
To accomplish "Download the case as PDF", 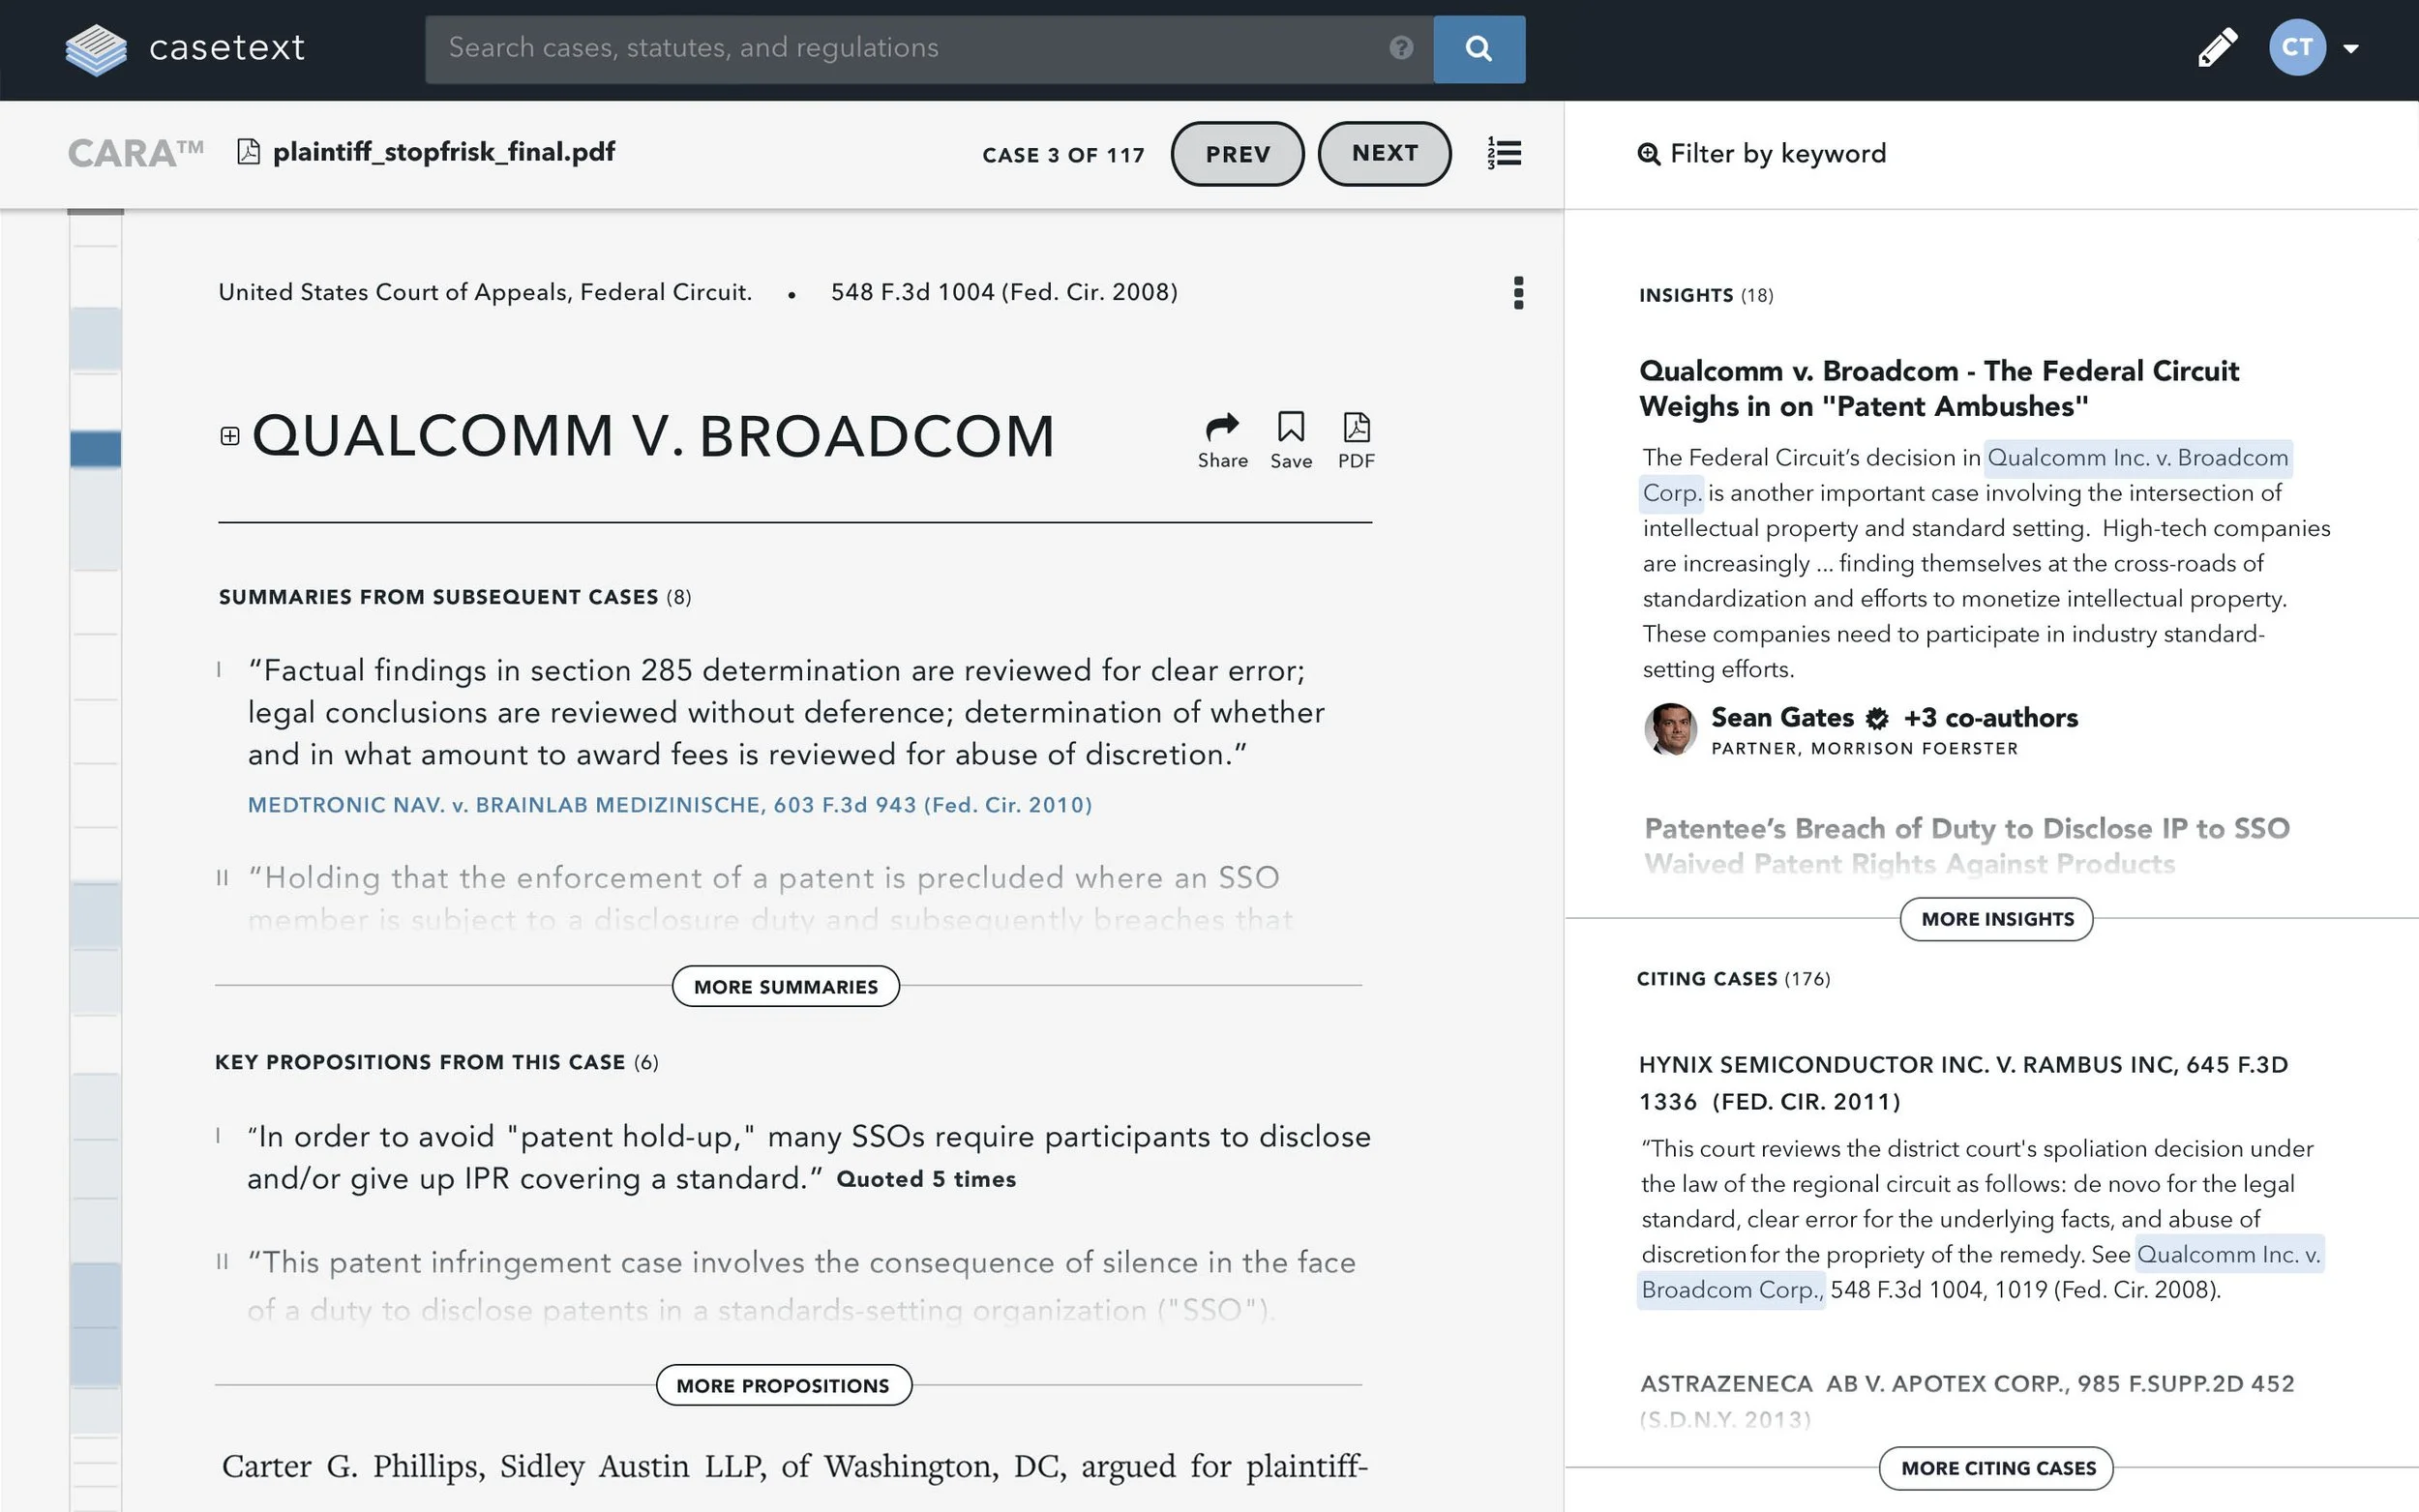I will click(x=1356, y=440).
